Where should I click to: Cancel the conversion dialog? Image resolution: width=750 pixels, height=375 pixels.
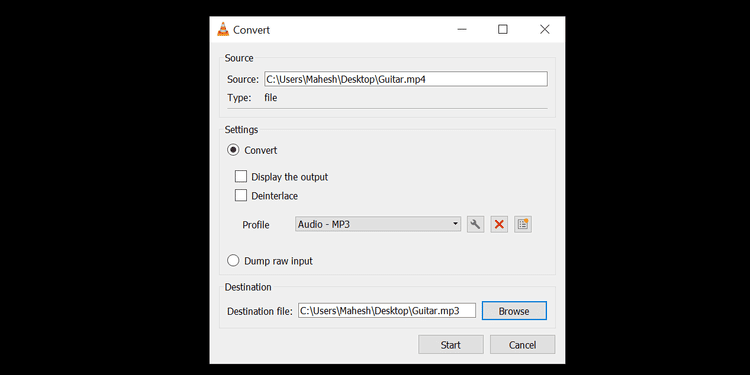tap(522, 345)
